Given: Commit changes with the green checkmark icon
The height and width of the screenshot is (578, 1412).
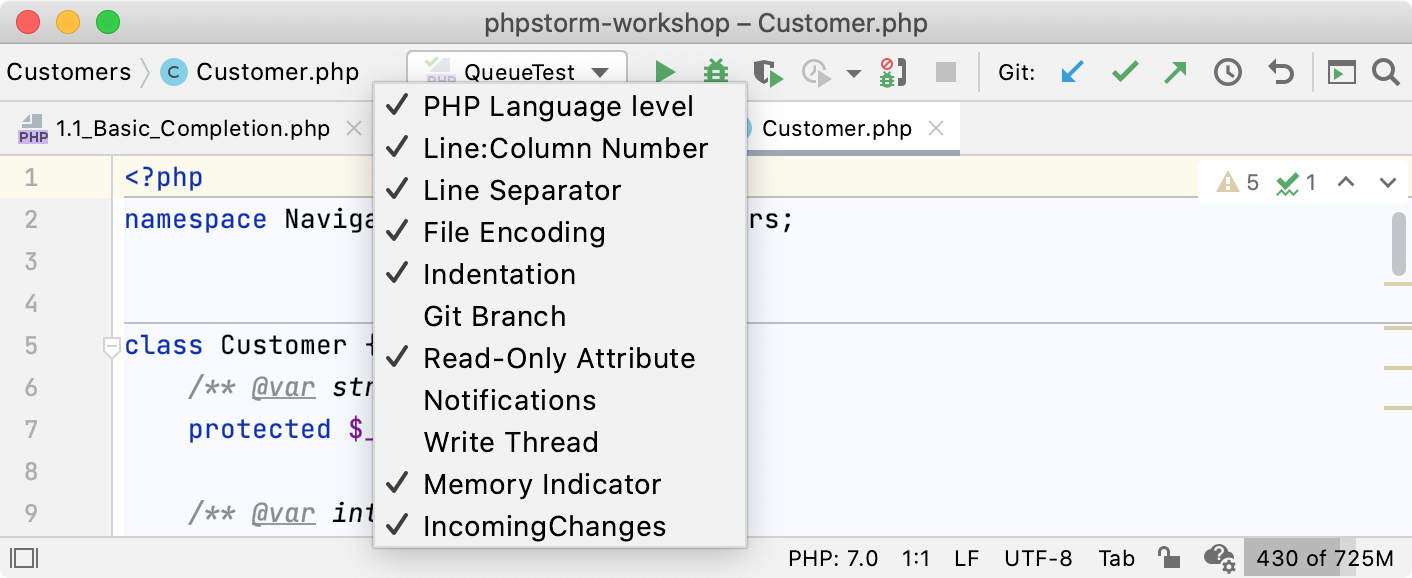Looking at the screenshot, I should tap(1125, 72).
